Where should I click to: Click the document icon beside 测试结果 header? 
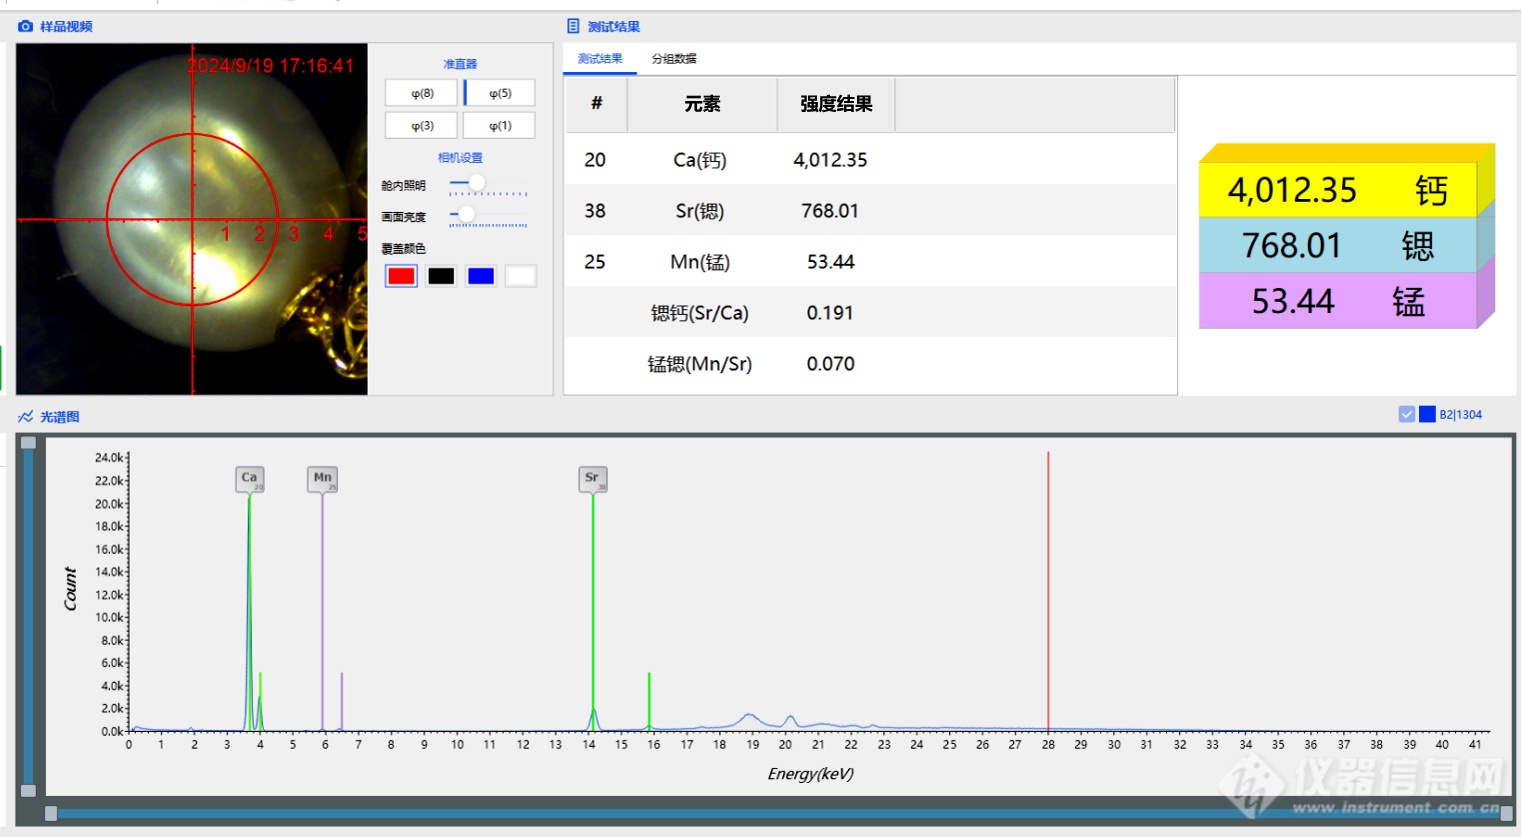[573, 26]
